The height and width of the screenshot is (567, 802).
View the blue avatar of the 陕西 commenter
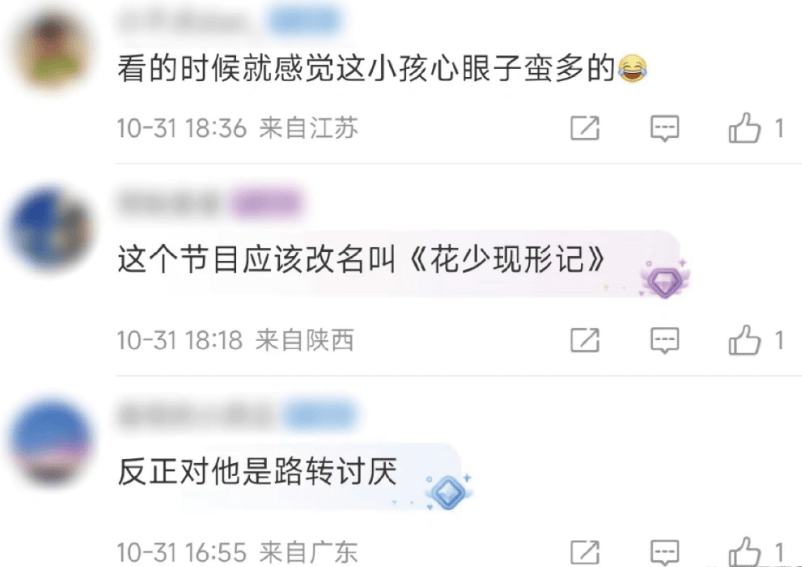coord(51,228)
